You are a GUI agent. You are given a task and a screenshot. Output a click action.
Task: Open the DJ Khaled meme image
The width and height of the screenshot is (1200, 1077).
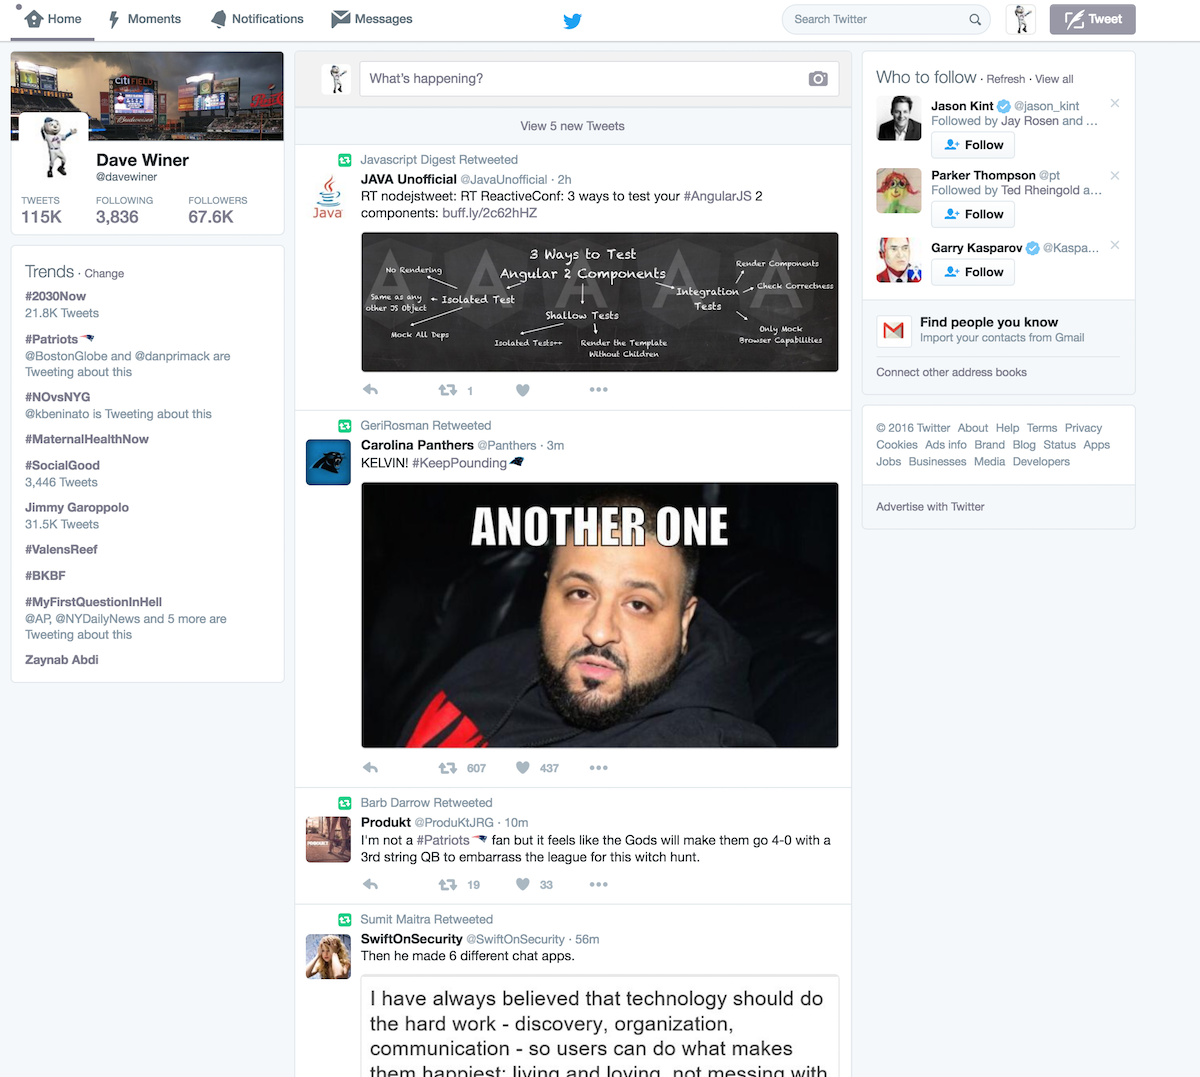click(x=599, y=615)
